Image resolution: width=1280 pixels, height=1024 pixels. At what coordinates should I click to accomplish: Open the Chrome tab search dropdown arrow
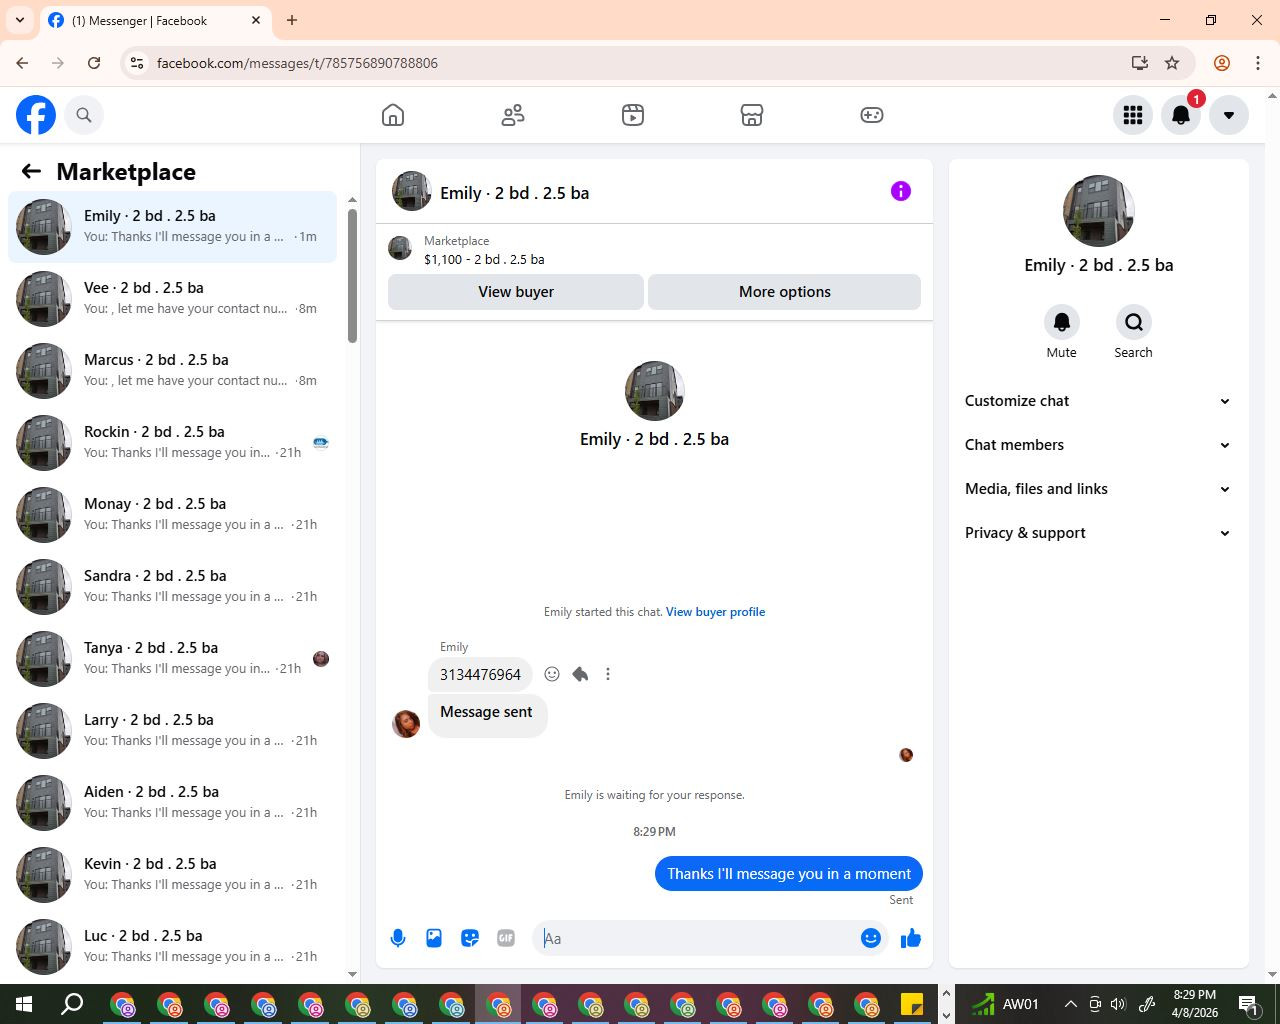pos(19,20)
